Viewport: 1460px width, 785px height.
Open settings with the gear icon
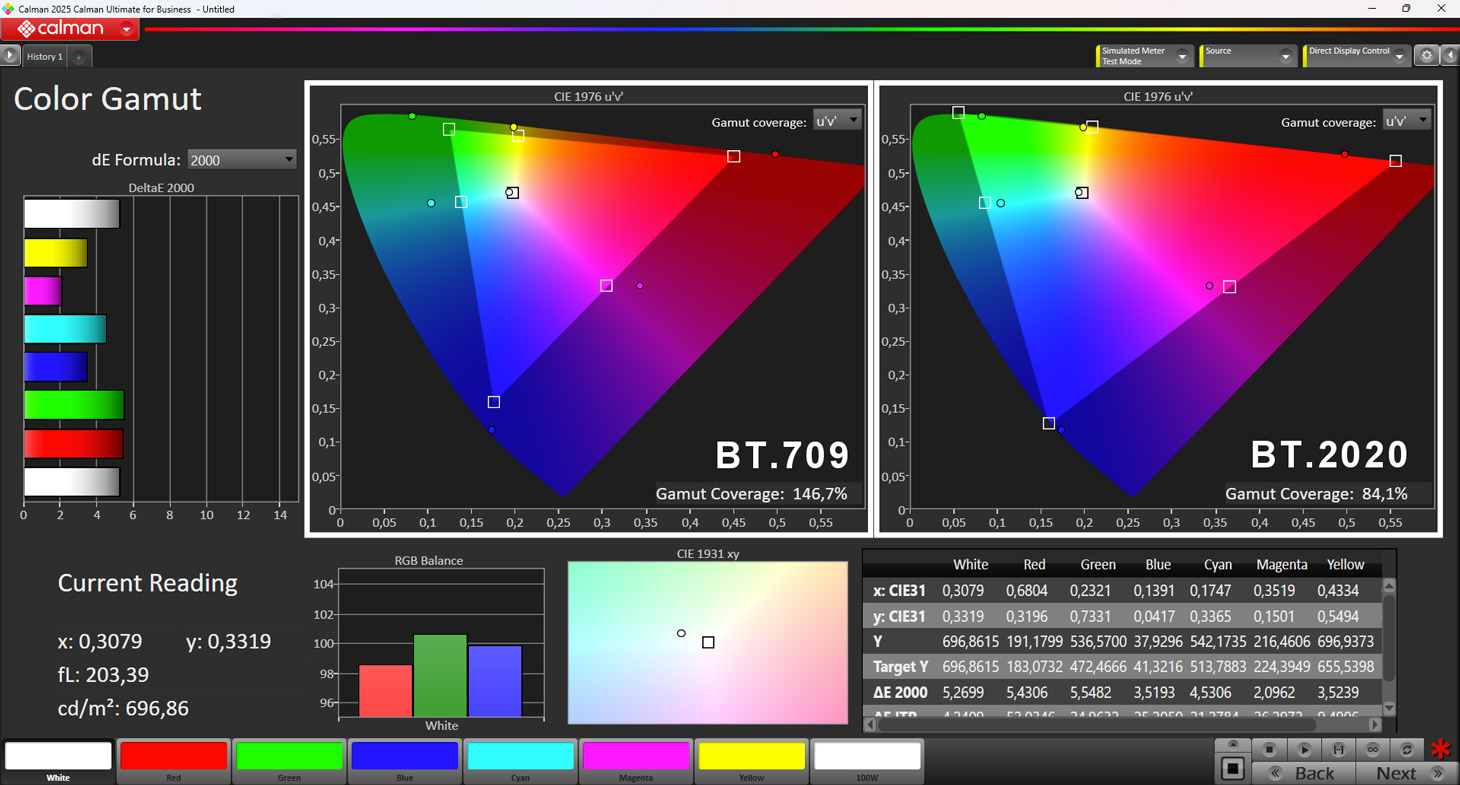pyautogui.click(x=1427, y=56)
